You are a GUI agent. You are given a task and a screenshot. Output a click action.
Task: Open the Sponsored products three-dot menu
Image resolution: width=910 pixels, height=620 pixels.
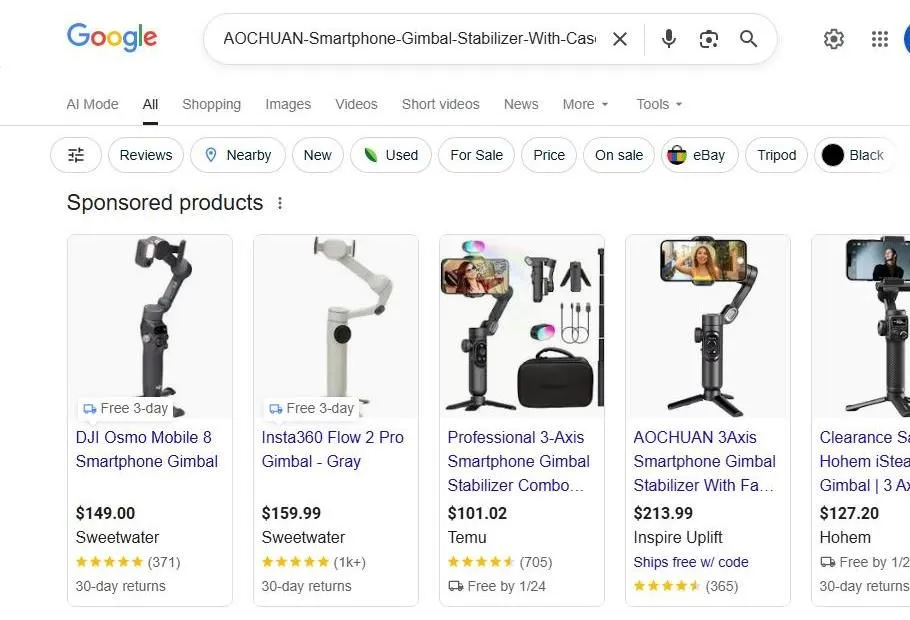(280, 202)
